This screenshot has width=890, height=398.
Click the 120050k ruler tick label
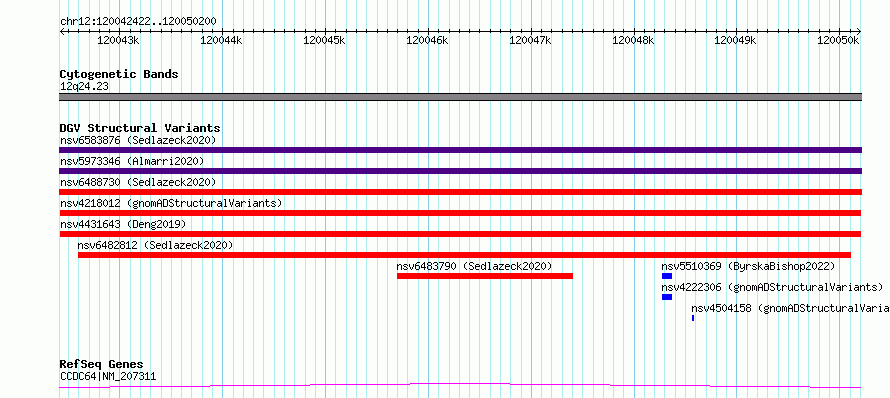(838, 40)
